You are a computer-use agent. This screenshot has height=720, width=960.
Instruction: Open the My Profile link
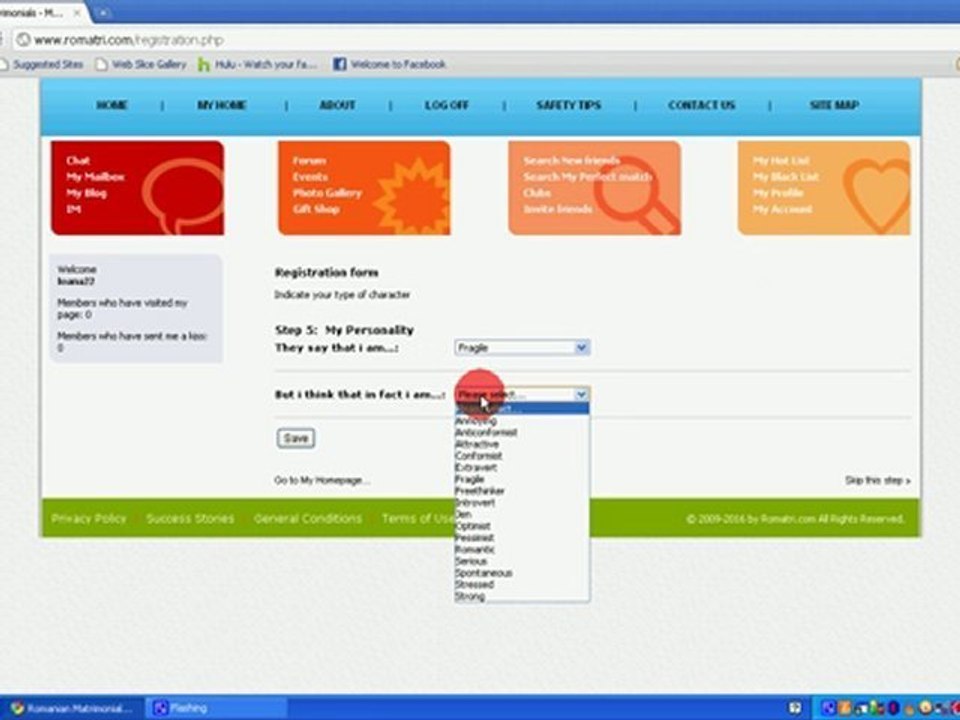coord(778,193)
